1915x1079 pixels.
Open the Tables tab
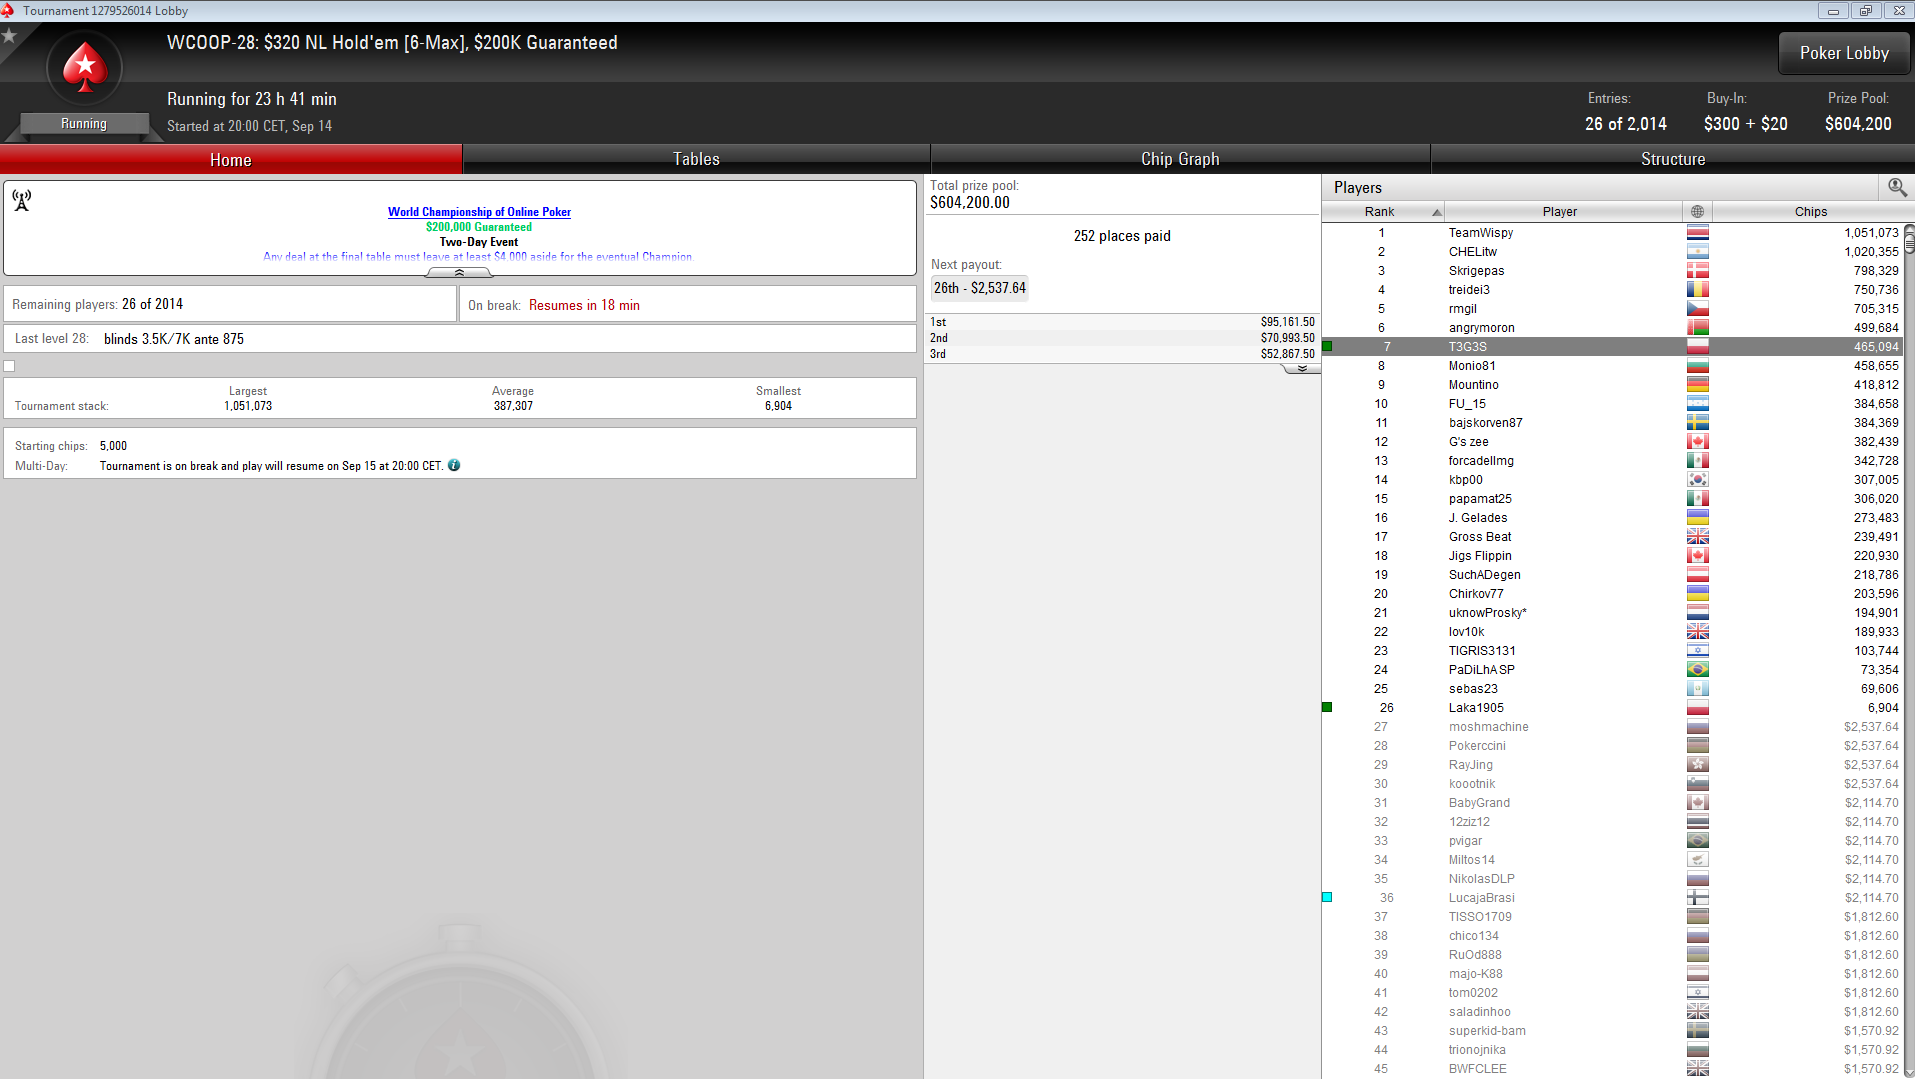click(696, 159)
